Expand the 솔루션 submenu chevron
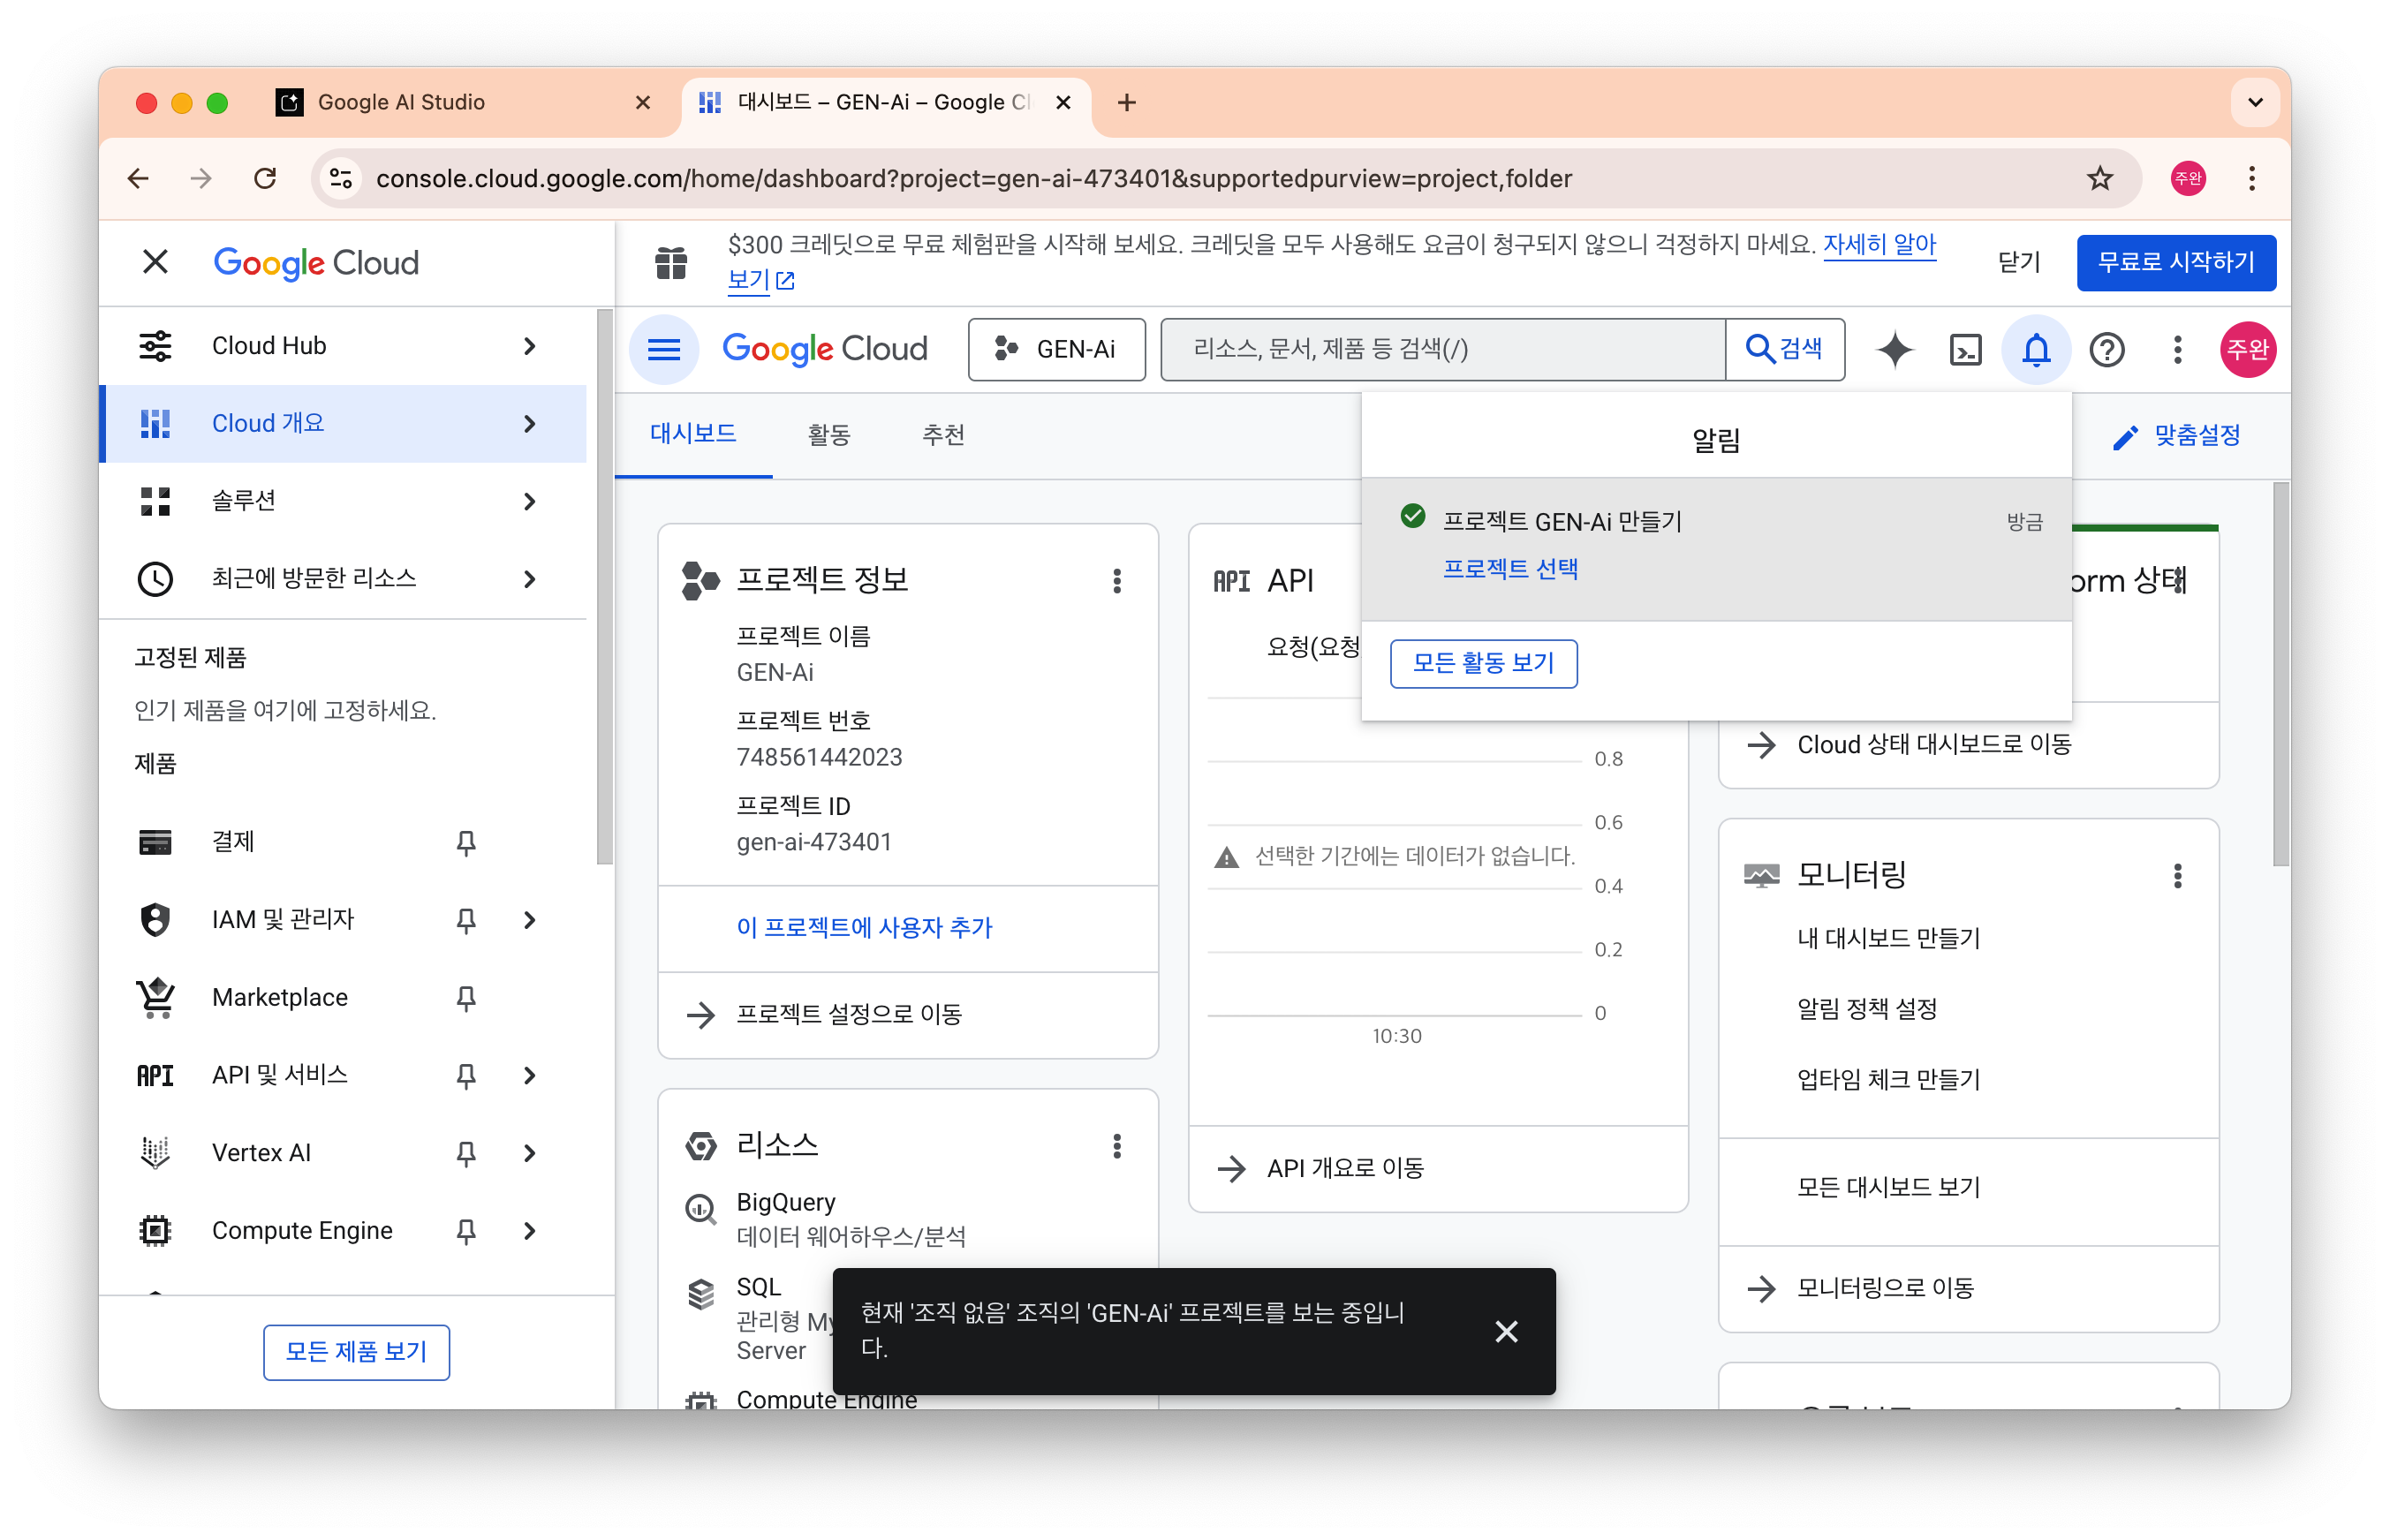The height and width of the screenshot is (1540, 2390). click(x=530, y=501)
